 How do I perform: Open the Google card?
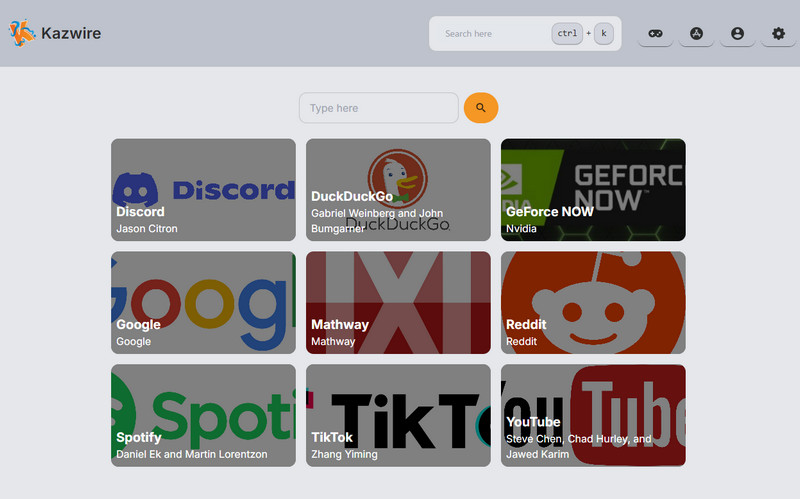(204, 303)
